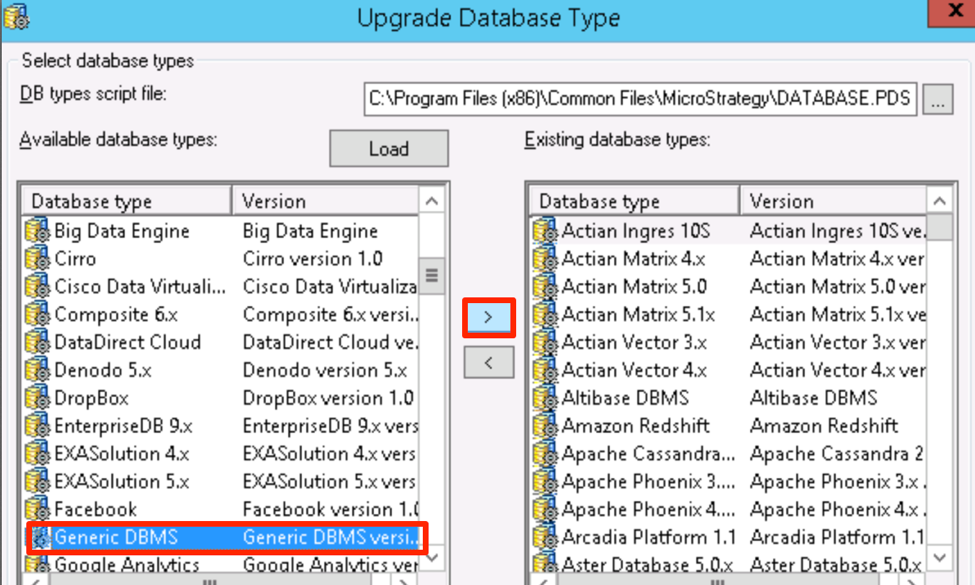Select Generic DBMS in available types
Image resolution: width=975 pixels, height=585 pixels.
click(115, 538)
